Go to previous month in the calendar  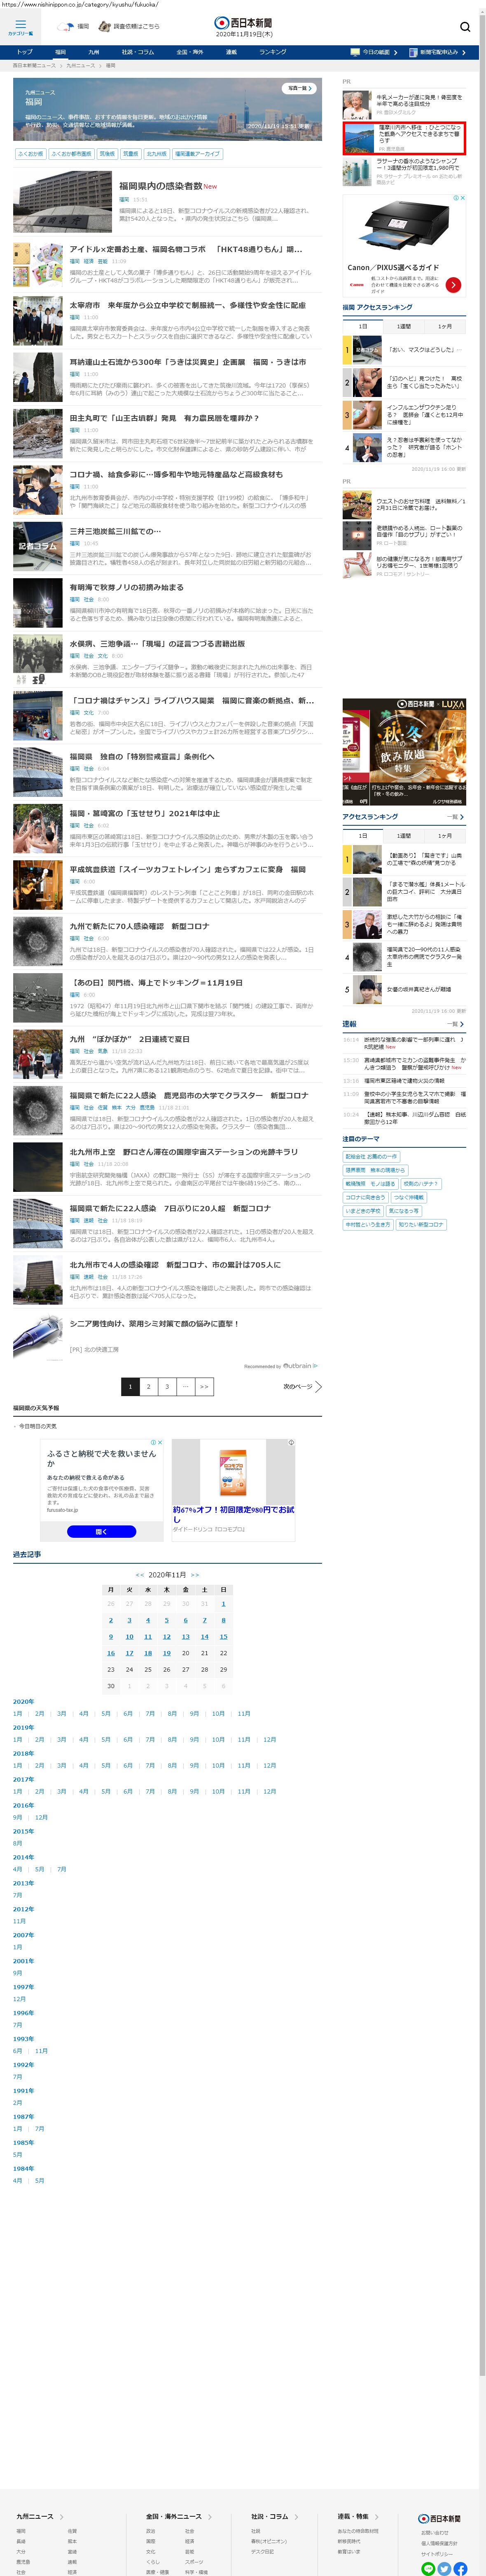140,1575
